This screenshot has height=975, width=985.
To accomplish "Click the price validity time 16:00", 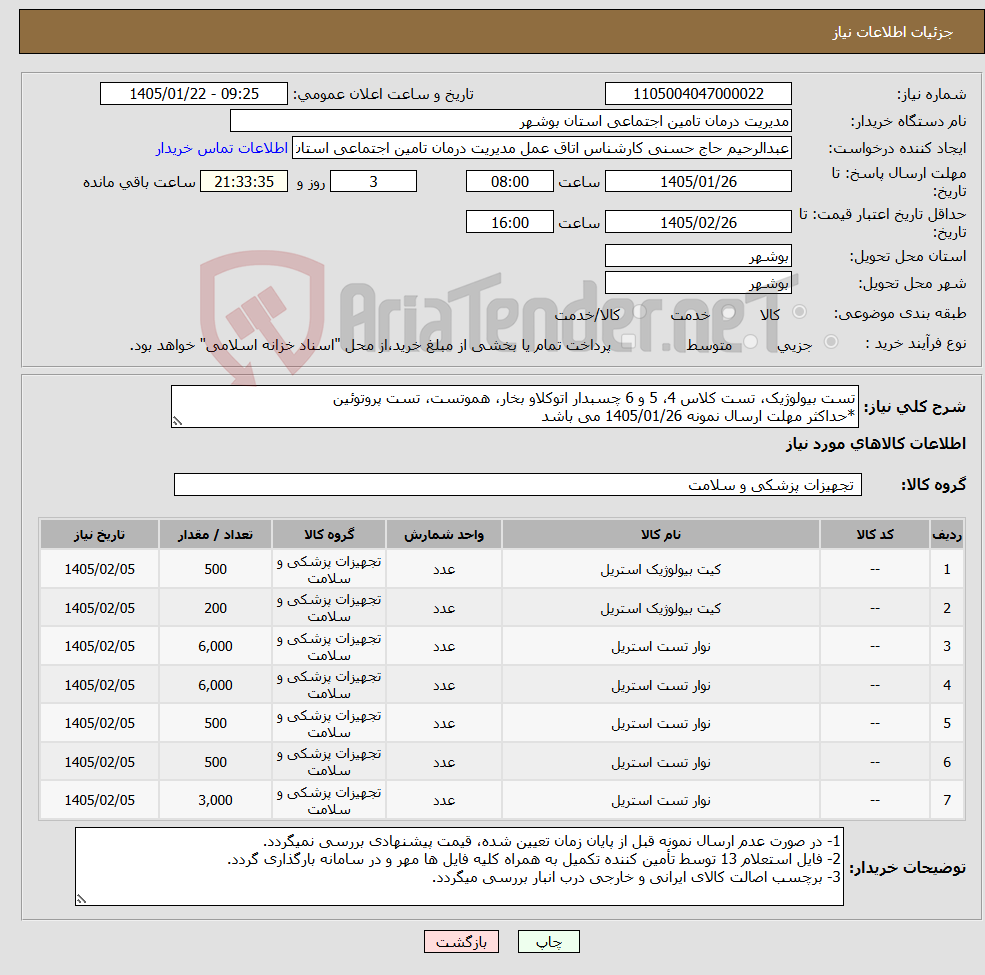I will (509, 222).
